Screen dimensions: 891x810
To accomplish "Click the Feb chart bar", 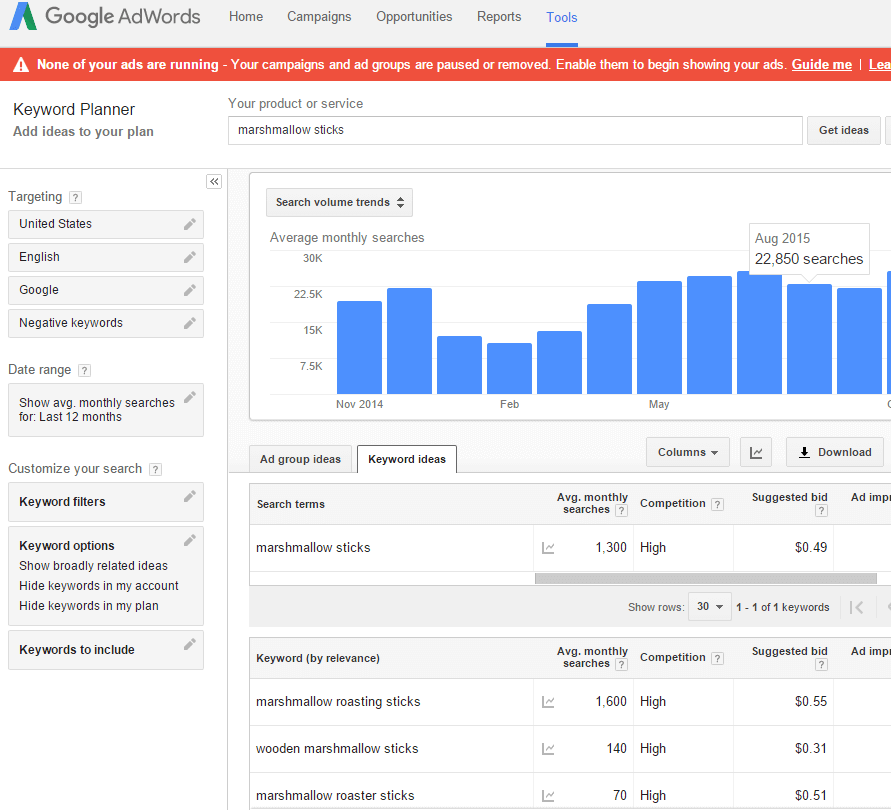I will 509,368.
